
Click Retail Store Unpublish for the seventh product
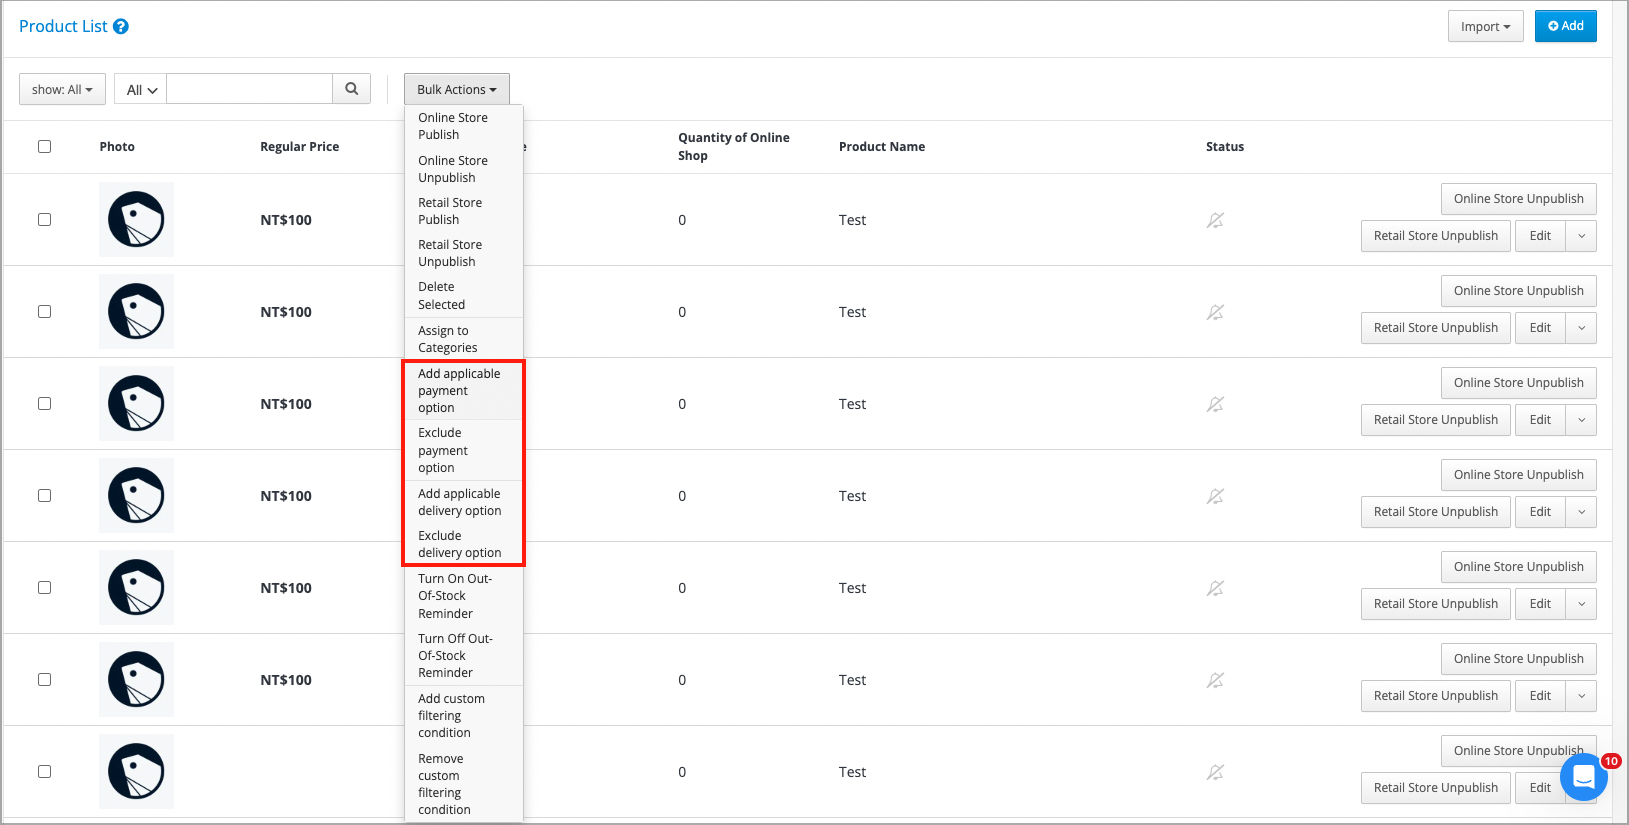[x=1435, y=788]
